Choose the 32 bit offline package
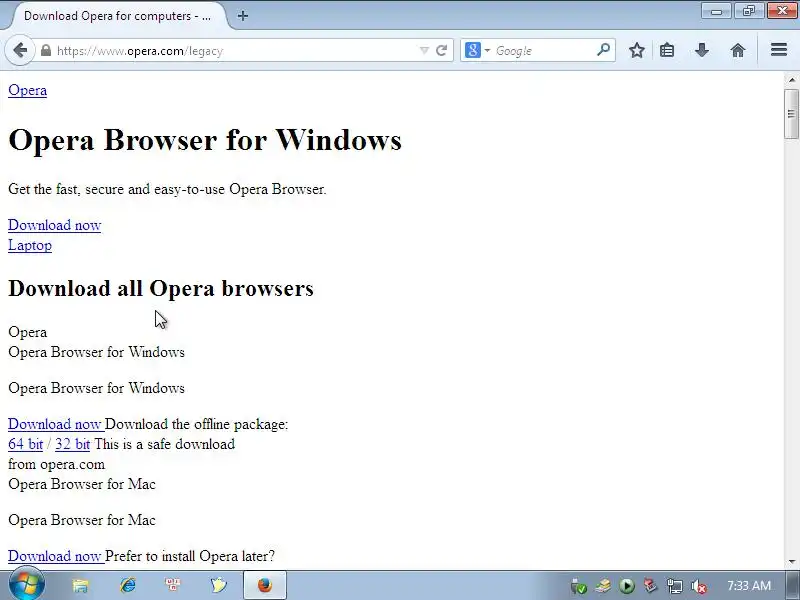Image resolution: width=800 pixels, height=600 pixels. (x=72, y=444)
